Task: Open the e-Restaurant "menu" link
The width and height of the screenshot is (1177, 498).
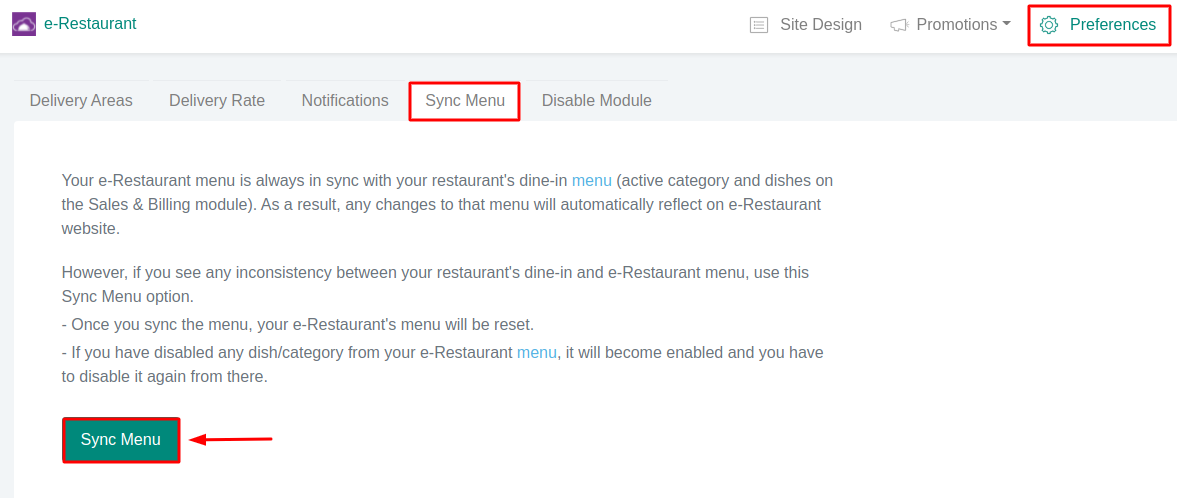Action: tap(536, 352)
